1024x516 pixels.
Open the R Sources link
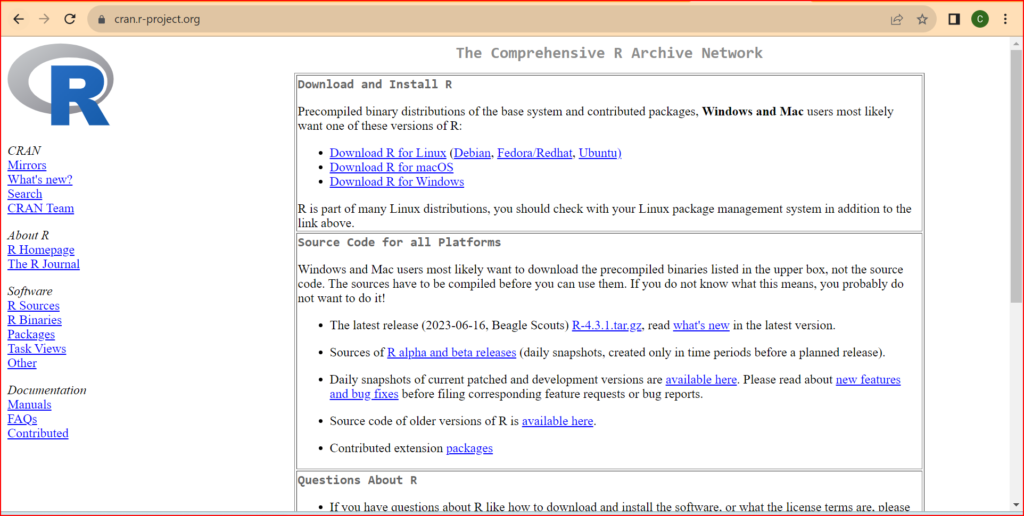tap(33, 306)
